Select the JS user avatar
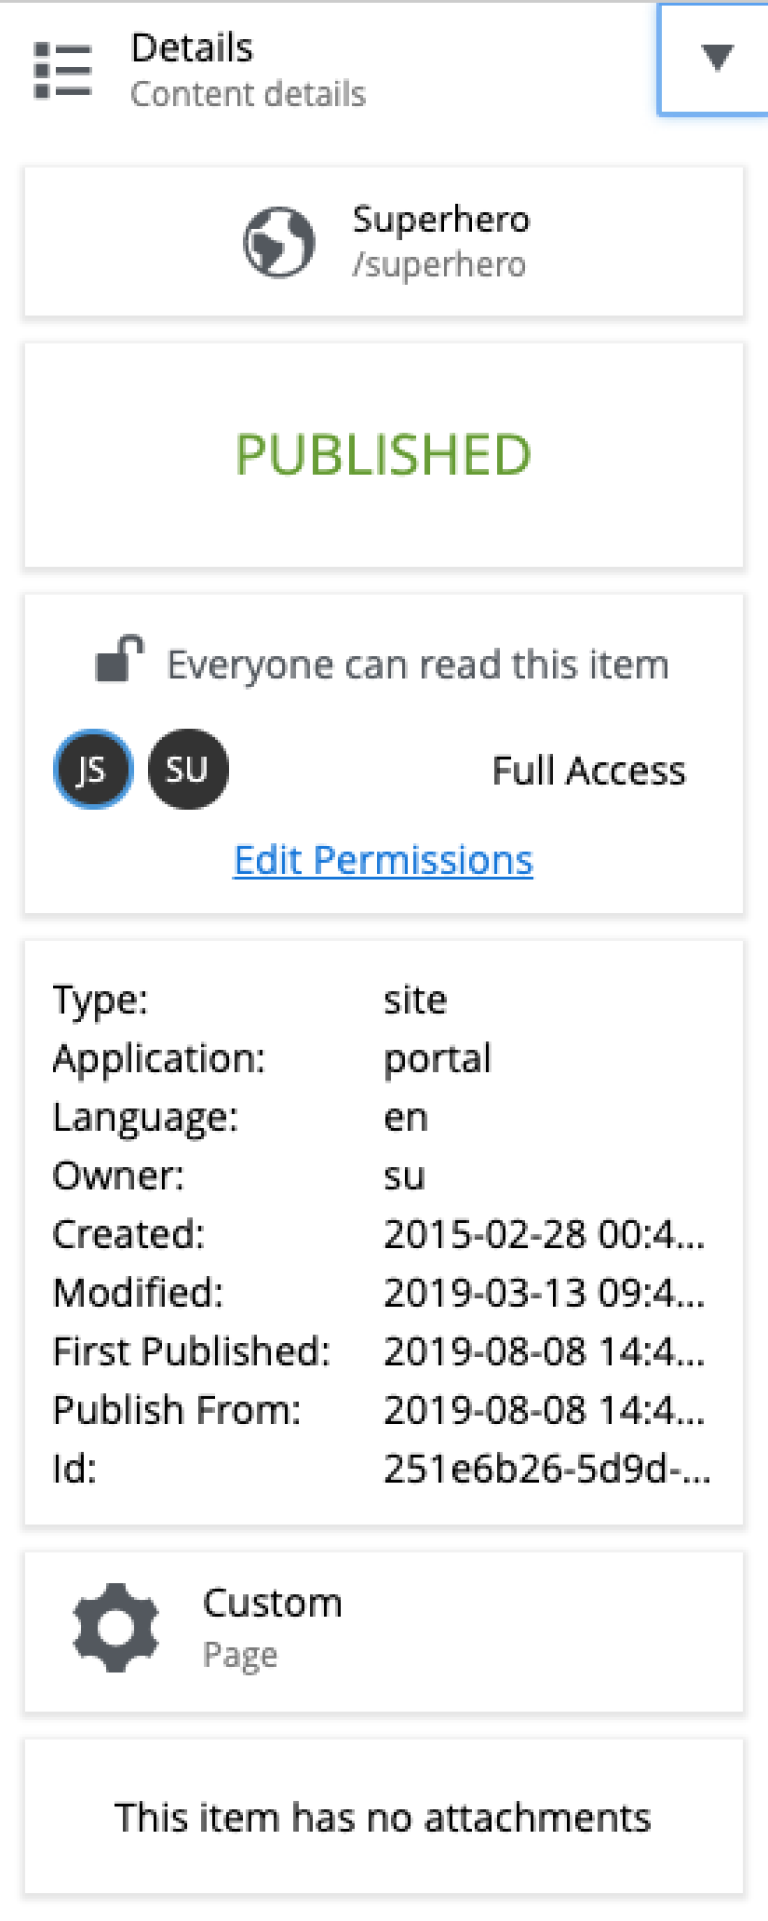The height and width of the screenshot is (1921, 768). (92, 769)
